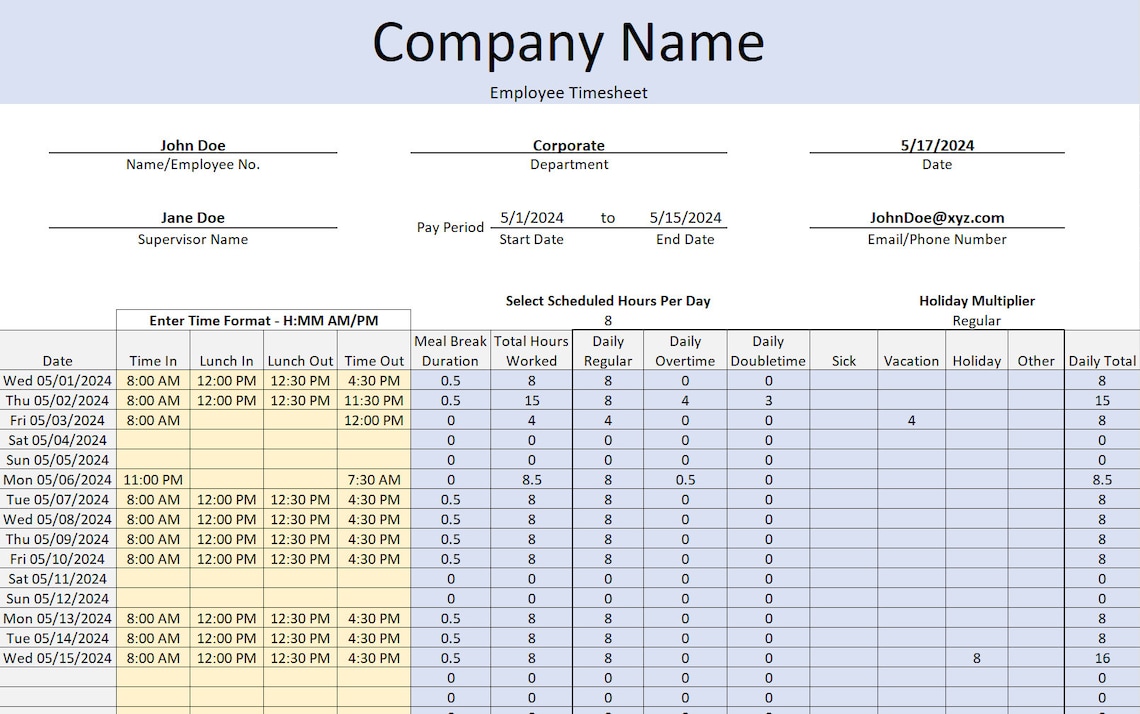Select Time In cell for Wed 05/01/2024
Viewport: 1140px width, 714px height.
click(x=152, y=381)
